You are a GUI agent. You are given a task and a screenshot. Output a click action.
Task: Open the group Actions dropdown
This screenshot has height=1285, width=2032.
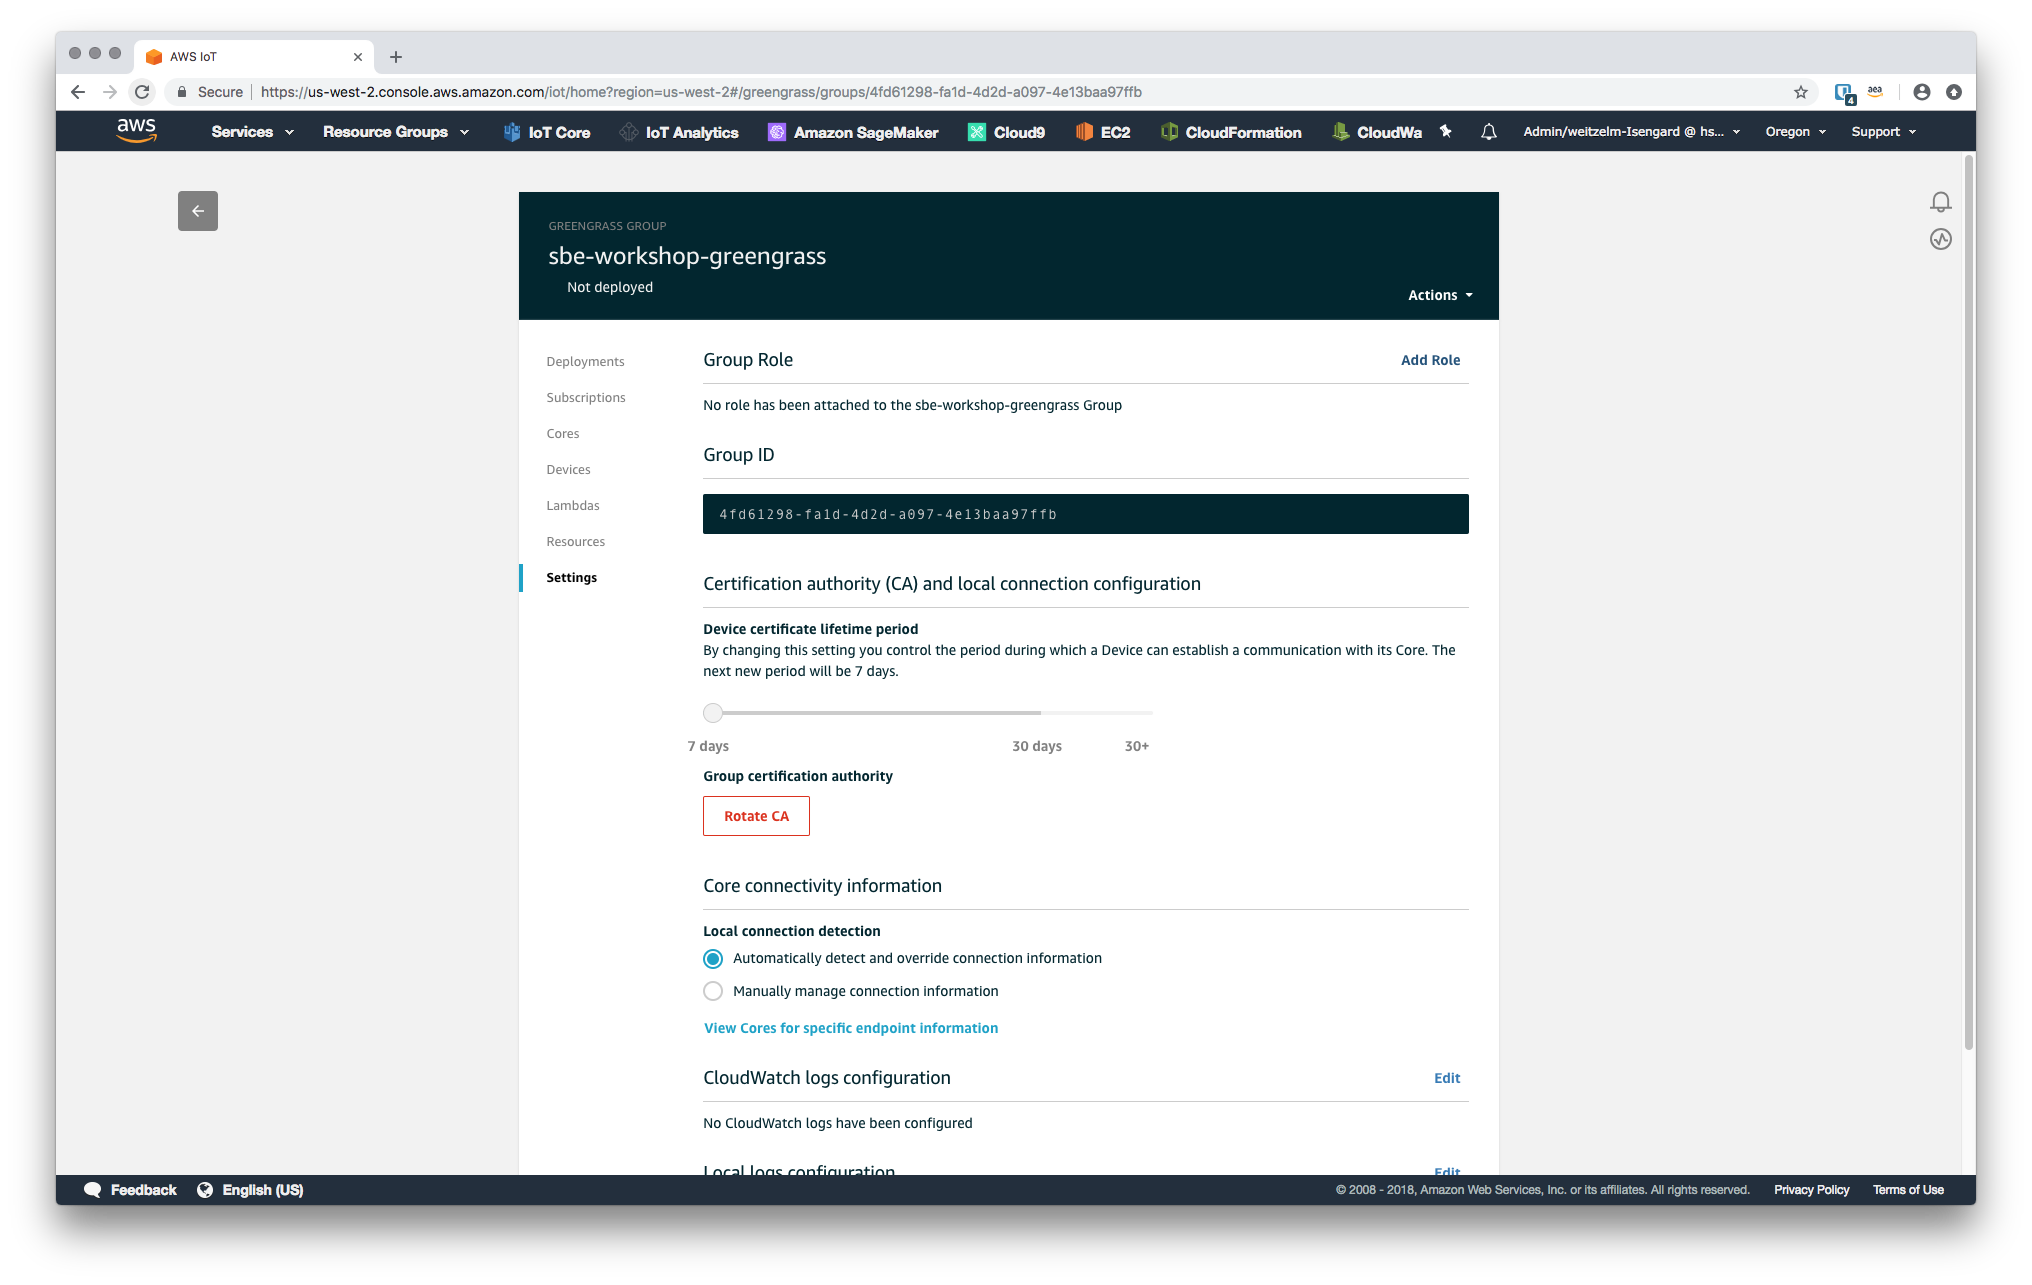(x=1440, y=295)
